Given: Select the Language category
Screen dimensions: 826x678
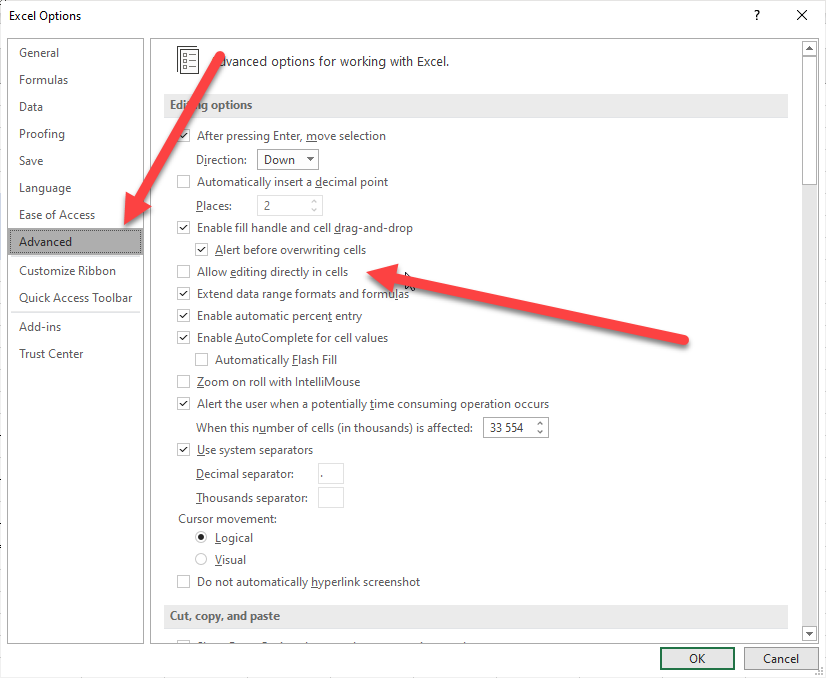Looking at the screenshot, I should [45, 188].
